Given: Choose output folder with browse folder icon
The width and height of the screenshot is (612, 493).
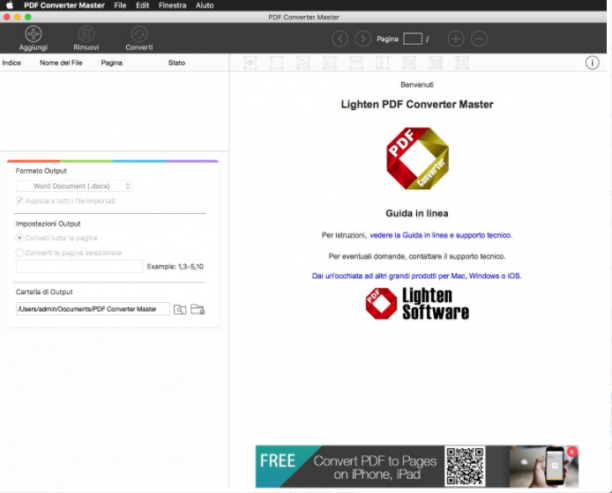Looking at the screenshot, I should tap(197, 309).
